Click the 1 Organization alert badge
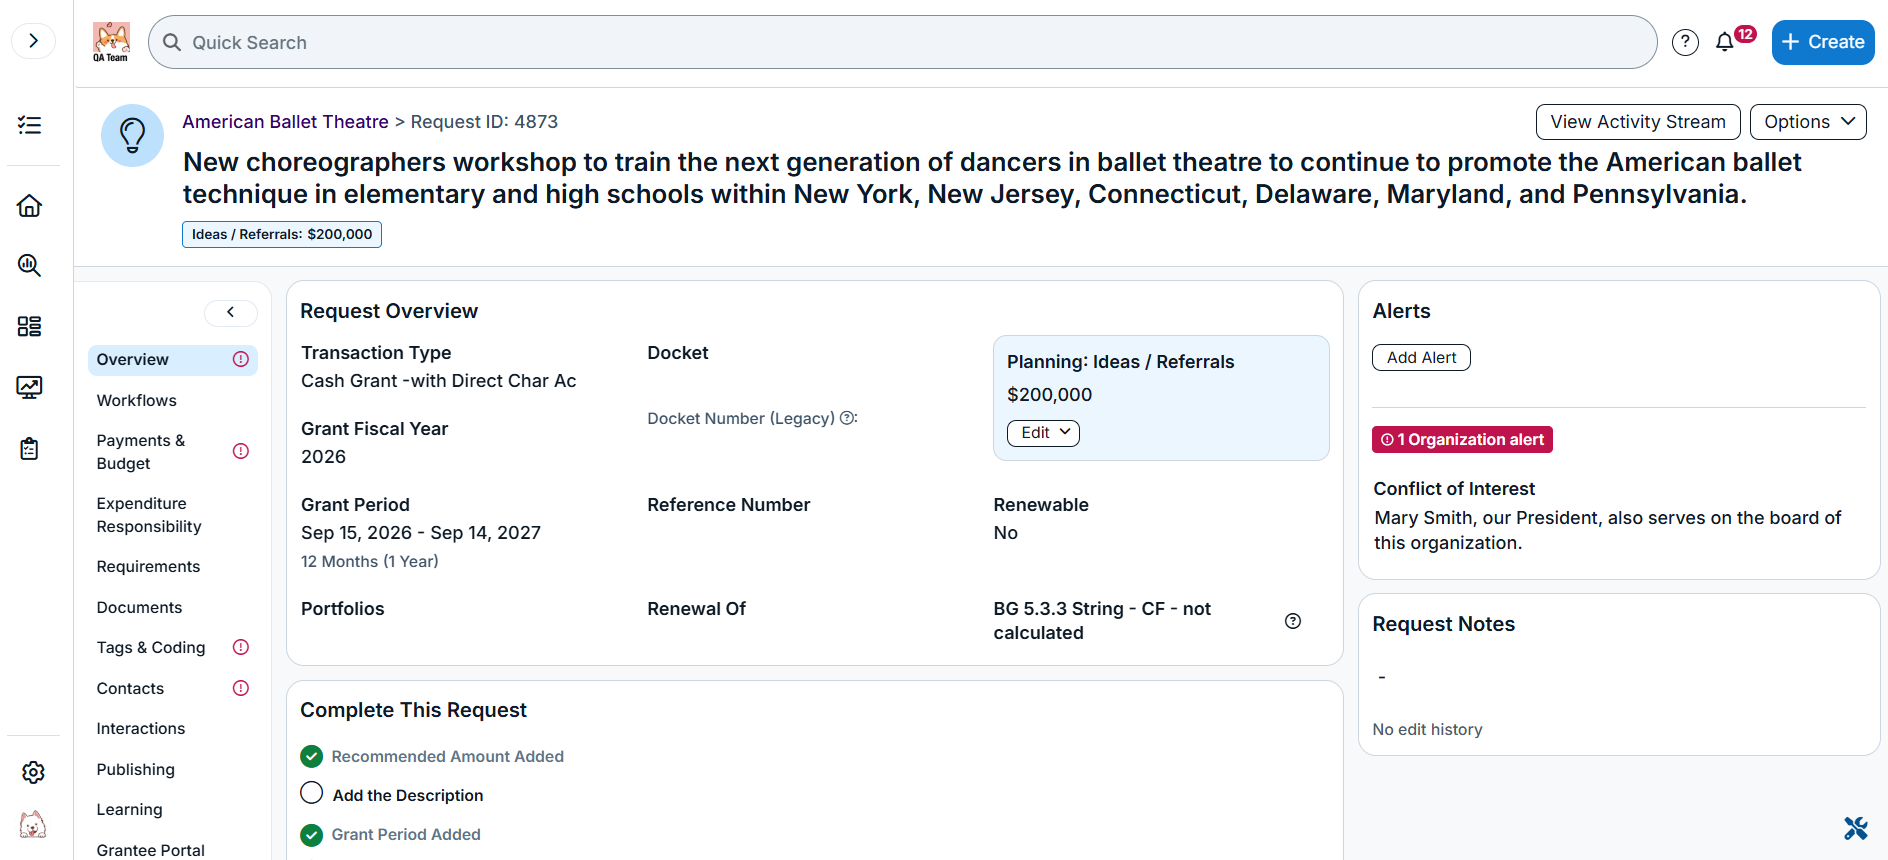1888x860 pixels. [1462, 440]
